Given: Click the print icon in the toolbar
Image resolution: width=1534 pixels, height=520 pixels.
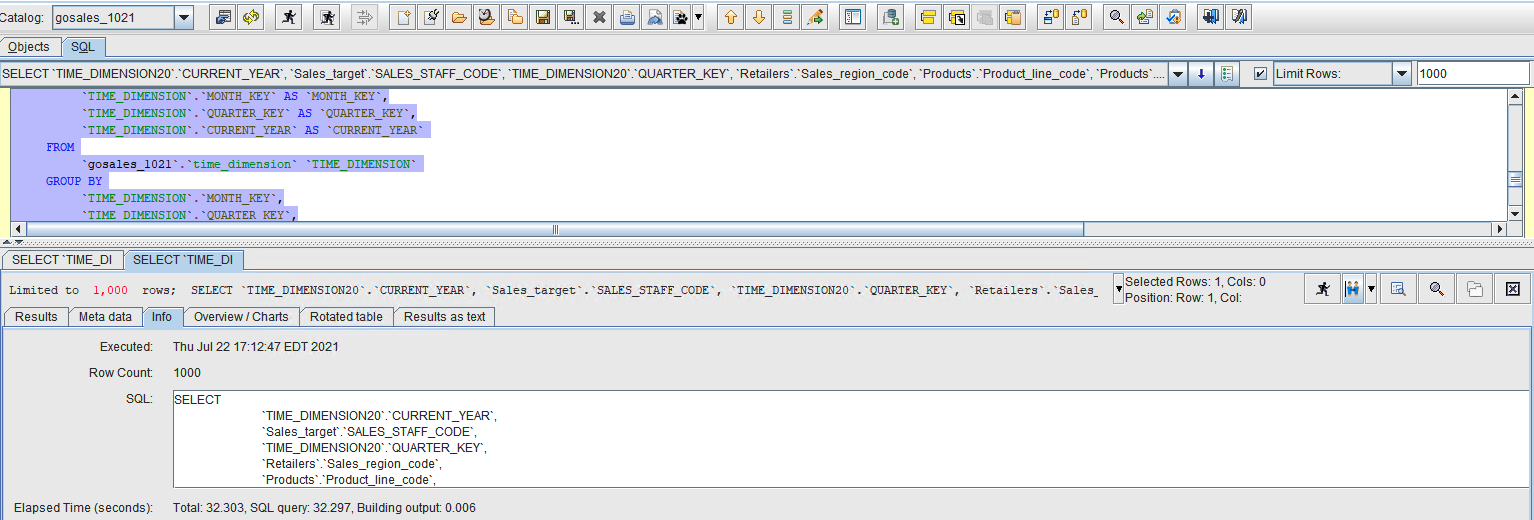Looking at the screenshot, I should pyautogui.click(x=627, y=17).
